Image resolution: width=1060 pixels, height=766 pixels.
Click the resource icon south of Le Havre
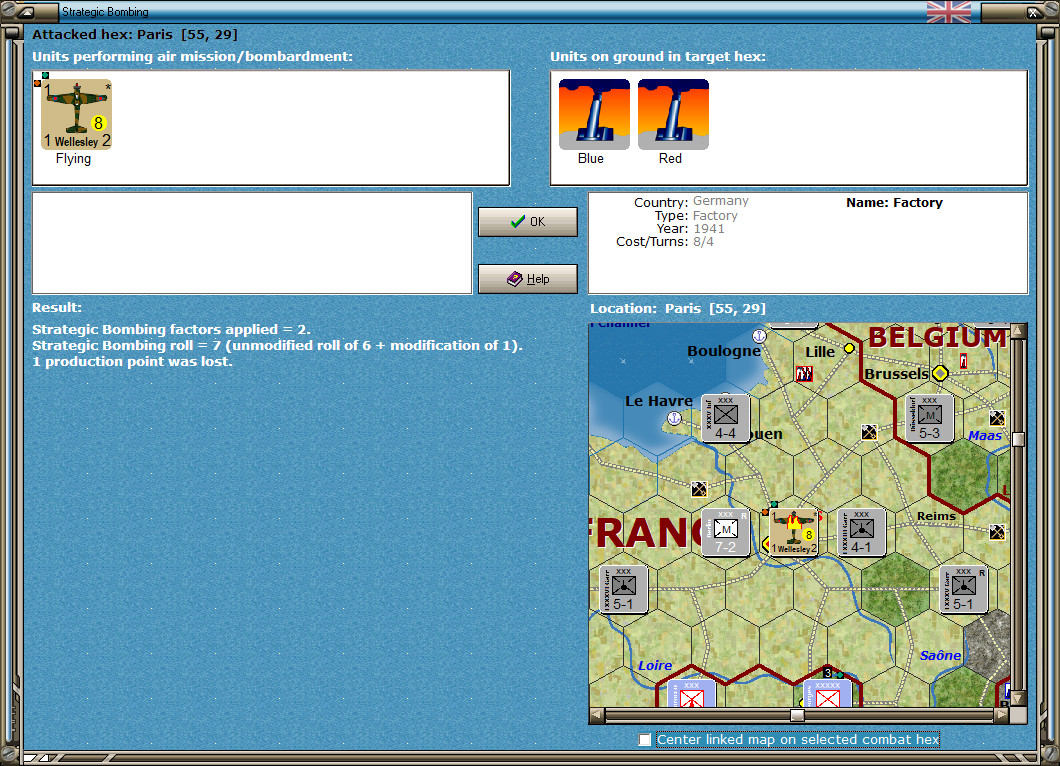click(x=699, y=488)
